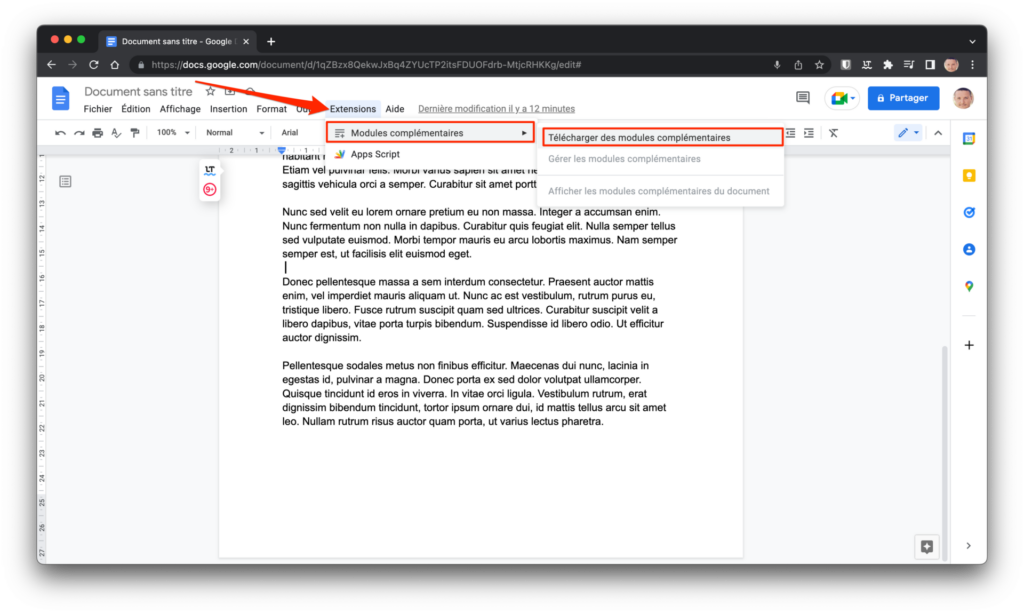Open the Aide menu
1024x613 pixels.
coord(394,109)
